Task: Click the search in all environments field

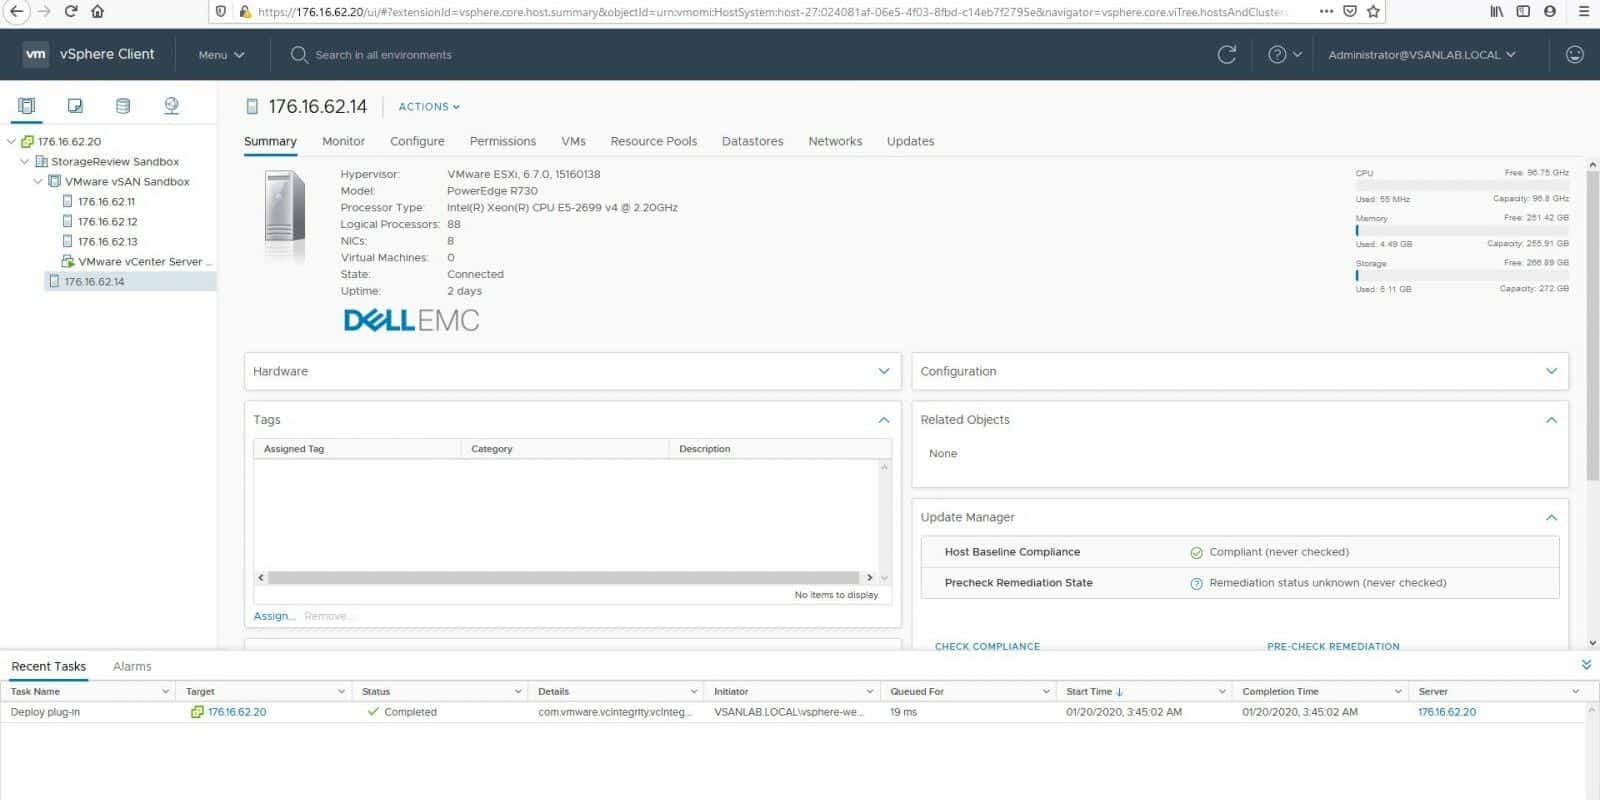Action: pos(383,55)
